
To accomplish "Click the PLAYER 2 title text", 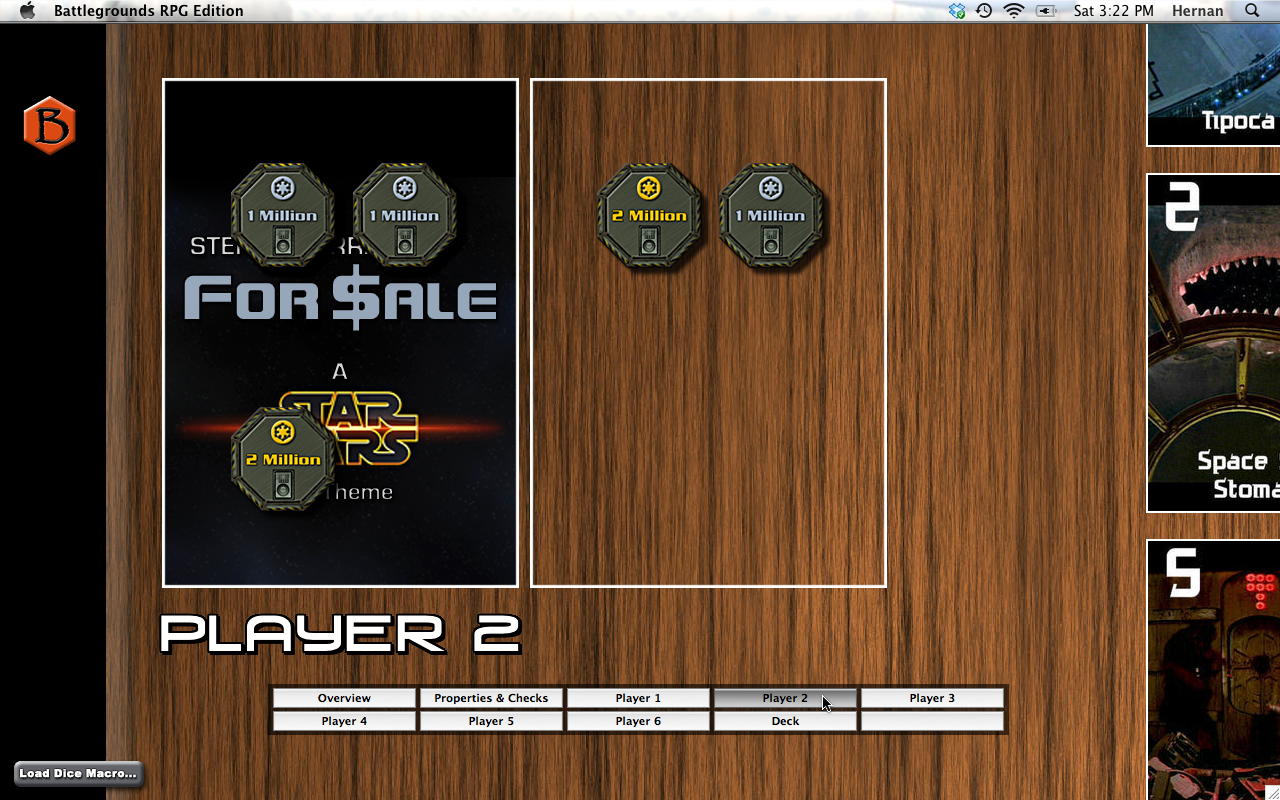I will pyautogui.click(x=341, y=634).
